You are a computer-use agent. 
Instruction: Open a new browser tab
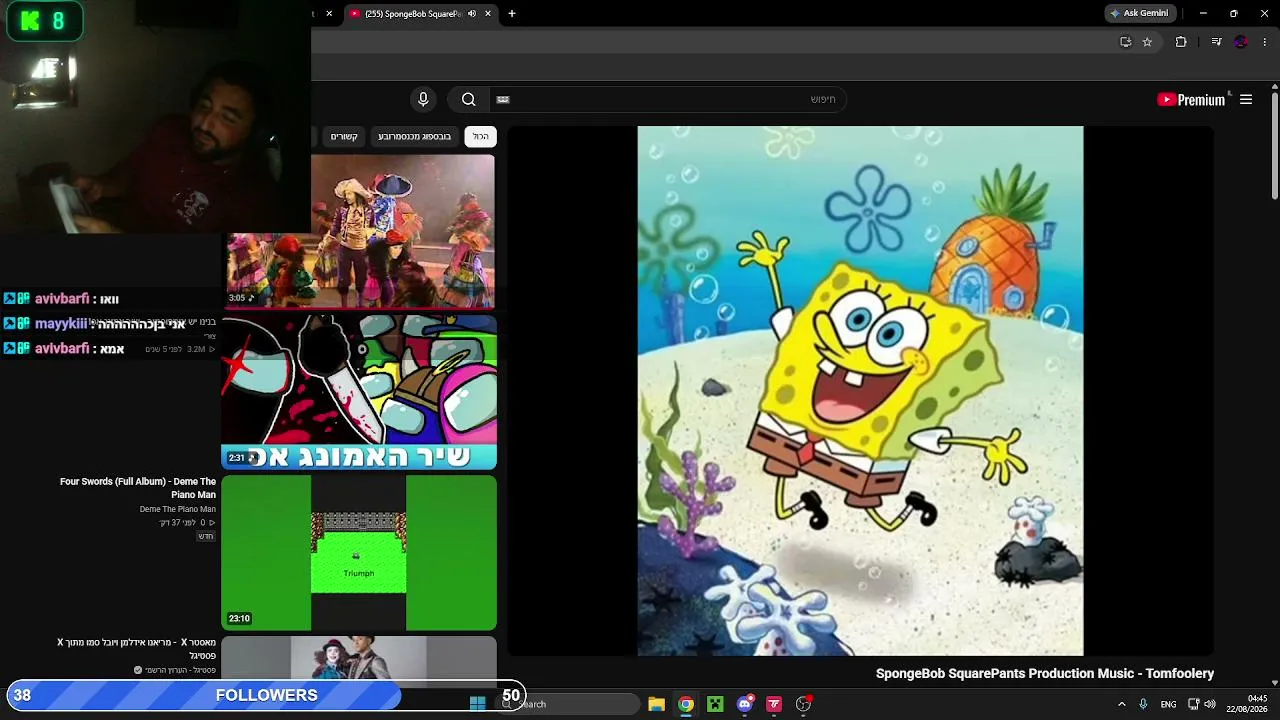(512, 14)
